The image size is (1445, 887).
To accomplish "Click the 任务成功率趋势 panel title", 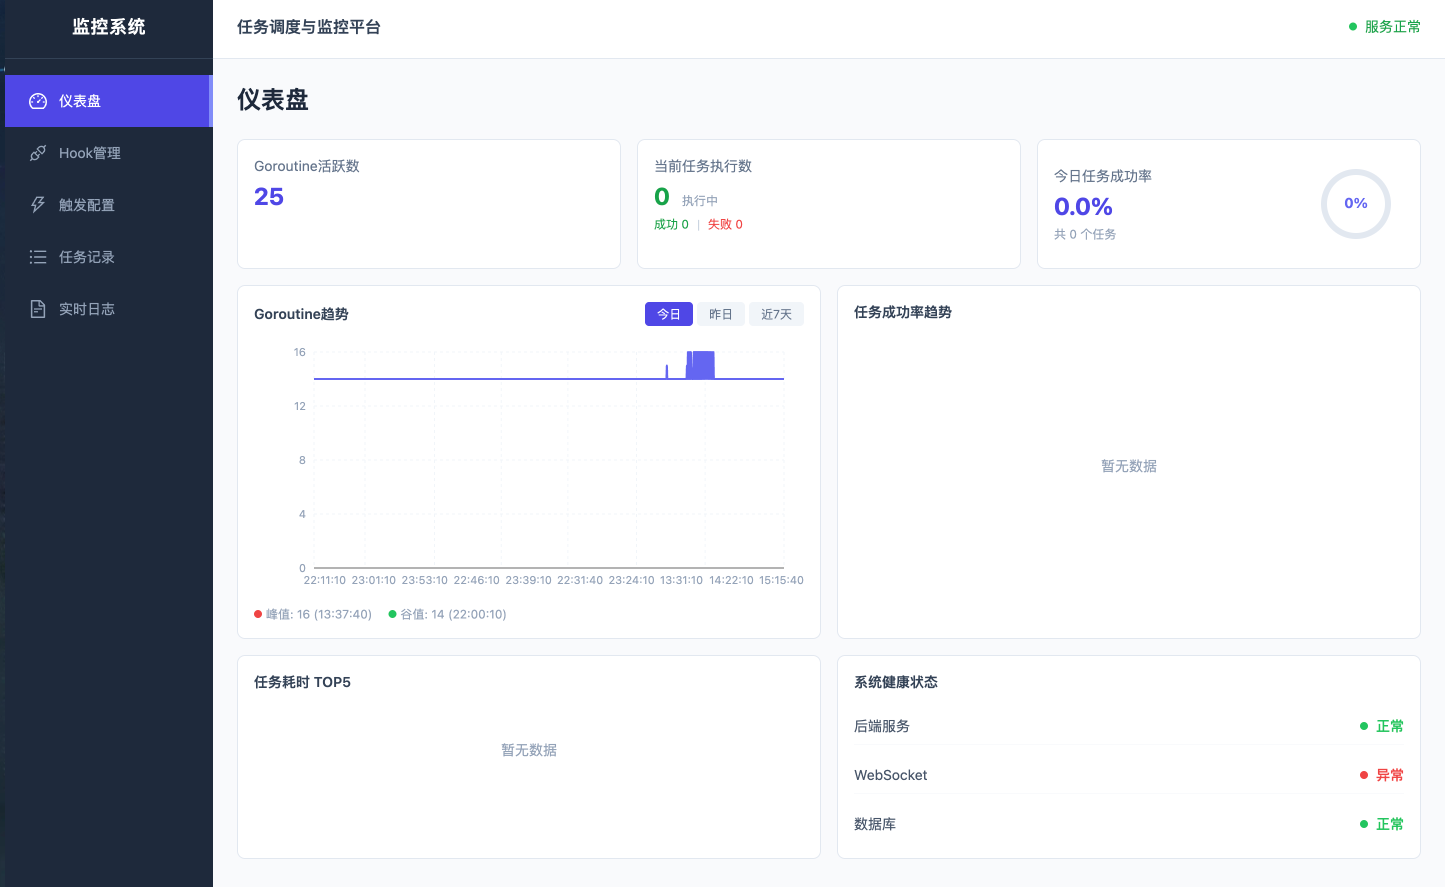I will click(x=903, y=312).
